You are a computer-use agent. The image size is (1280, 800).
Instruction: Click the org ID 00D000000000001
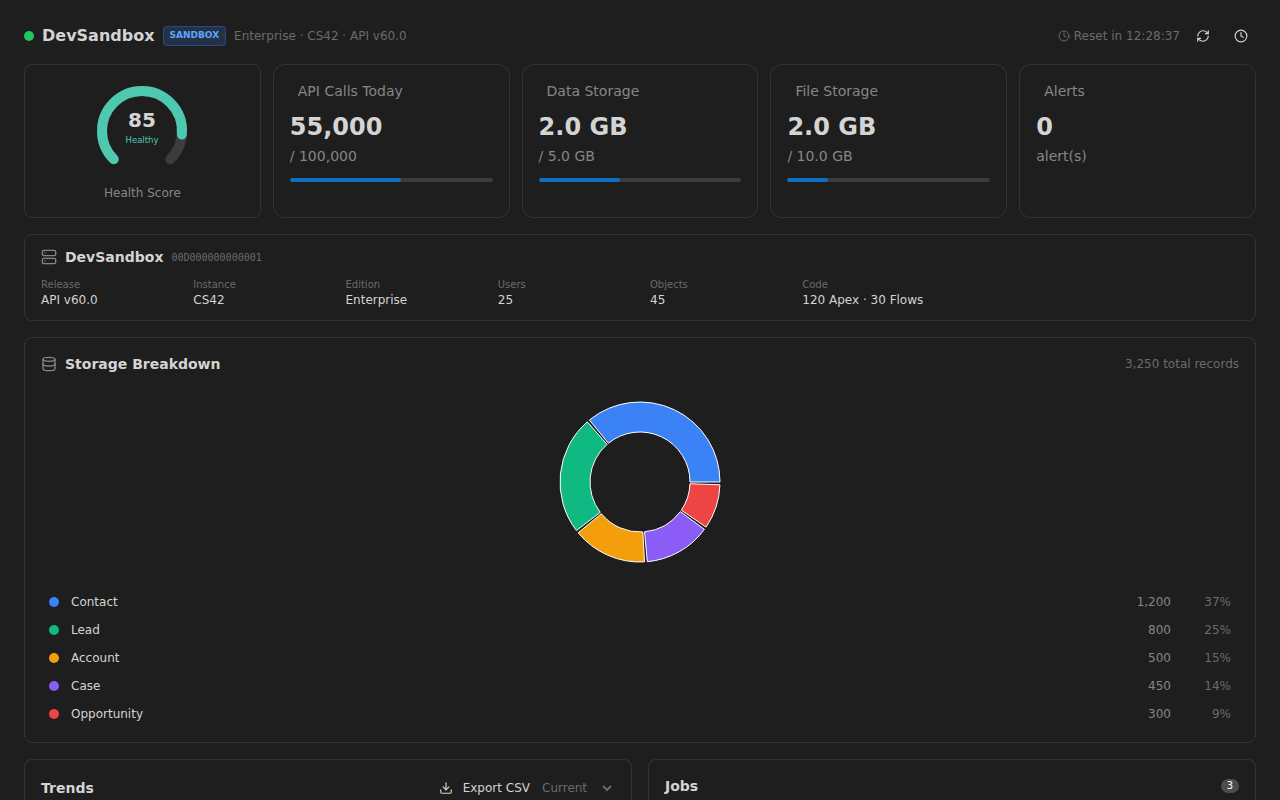(217, 258)
